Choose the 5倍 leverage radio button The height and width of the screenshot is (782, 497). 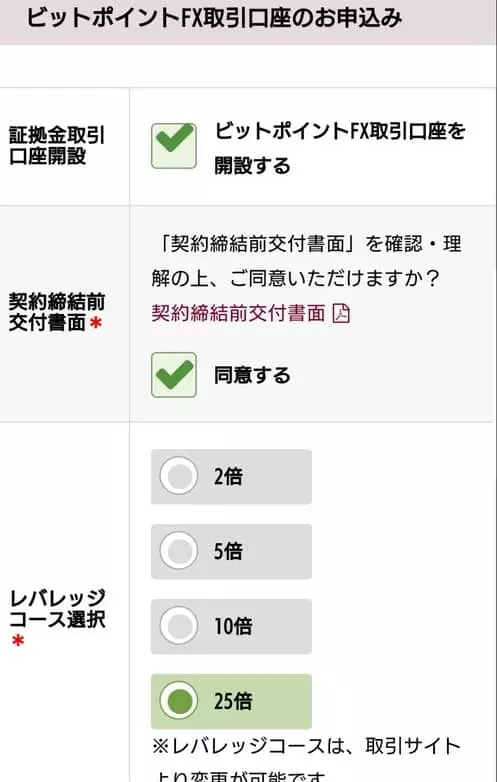179,552
